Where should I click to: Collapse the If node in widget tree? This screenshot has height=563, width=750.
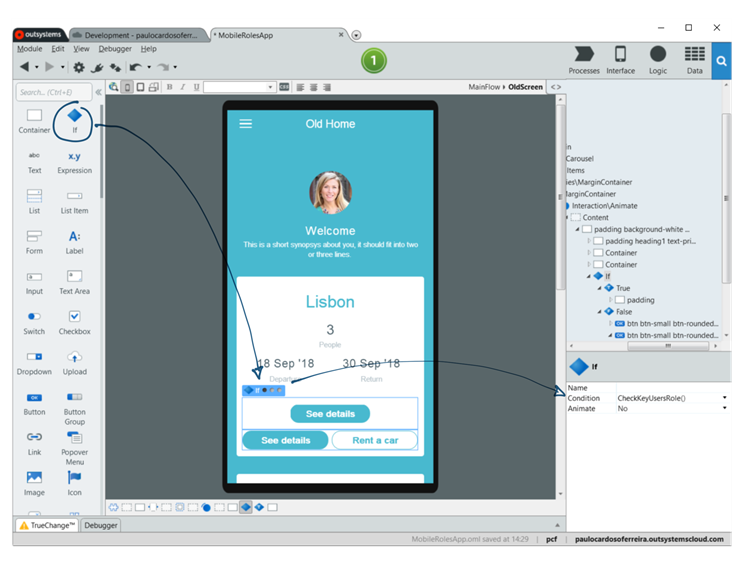(589, 275)
